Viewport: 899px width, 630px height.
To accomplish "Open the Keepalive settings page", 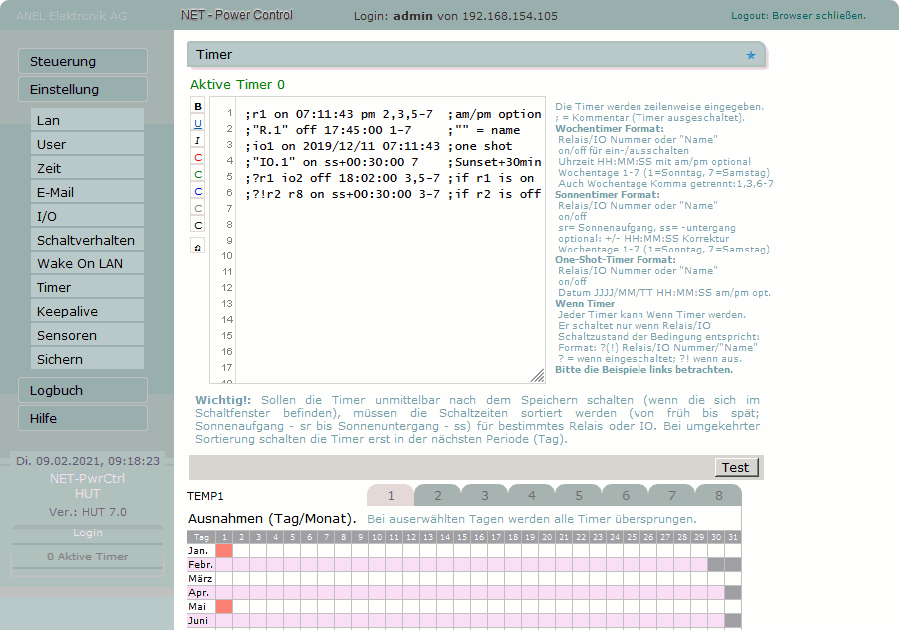I will pos(87,311).
